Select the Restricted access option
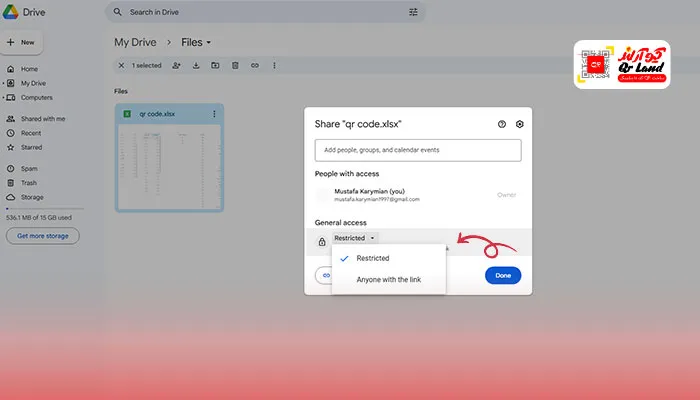Viewport: 700px width, 400px height. point(374,258)
